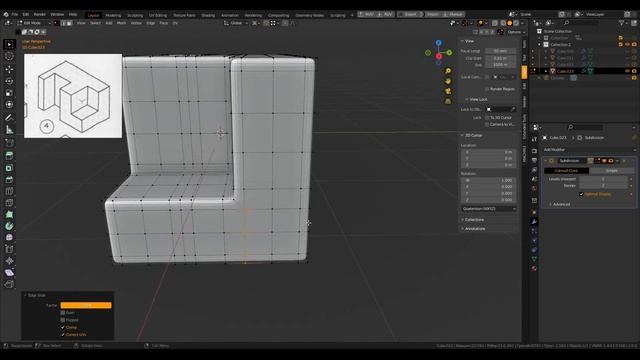Click the Blender logo menu

pos(6,14)
